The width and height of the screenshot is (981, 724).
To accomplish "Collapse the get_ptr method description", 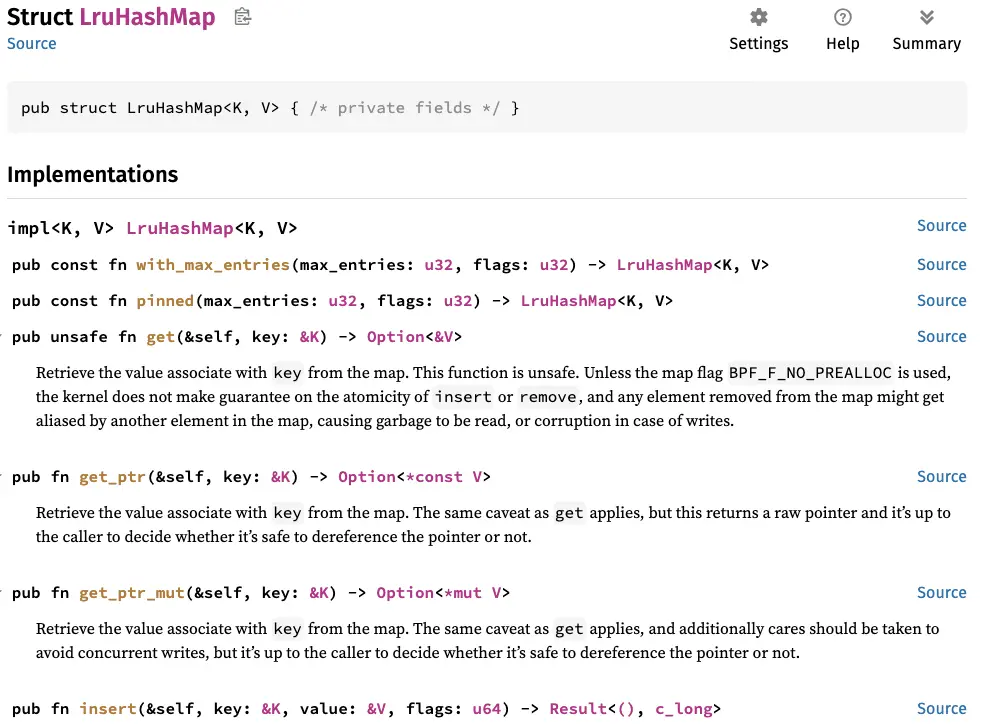I will coord(3,477).
